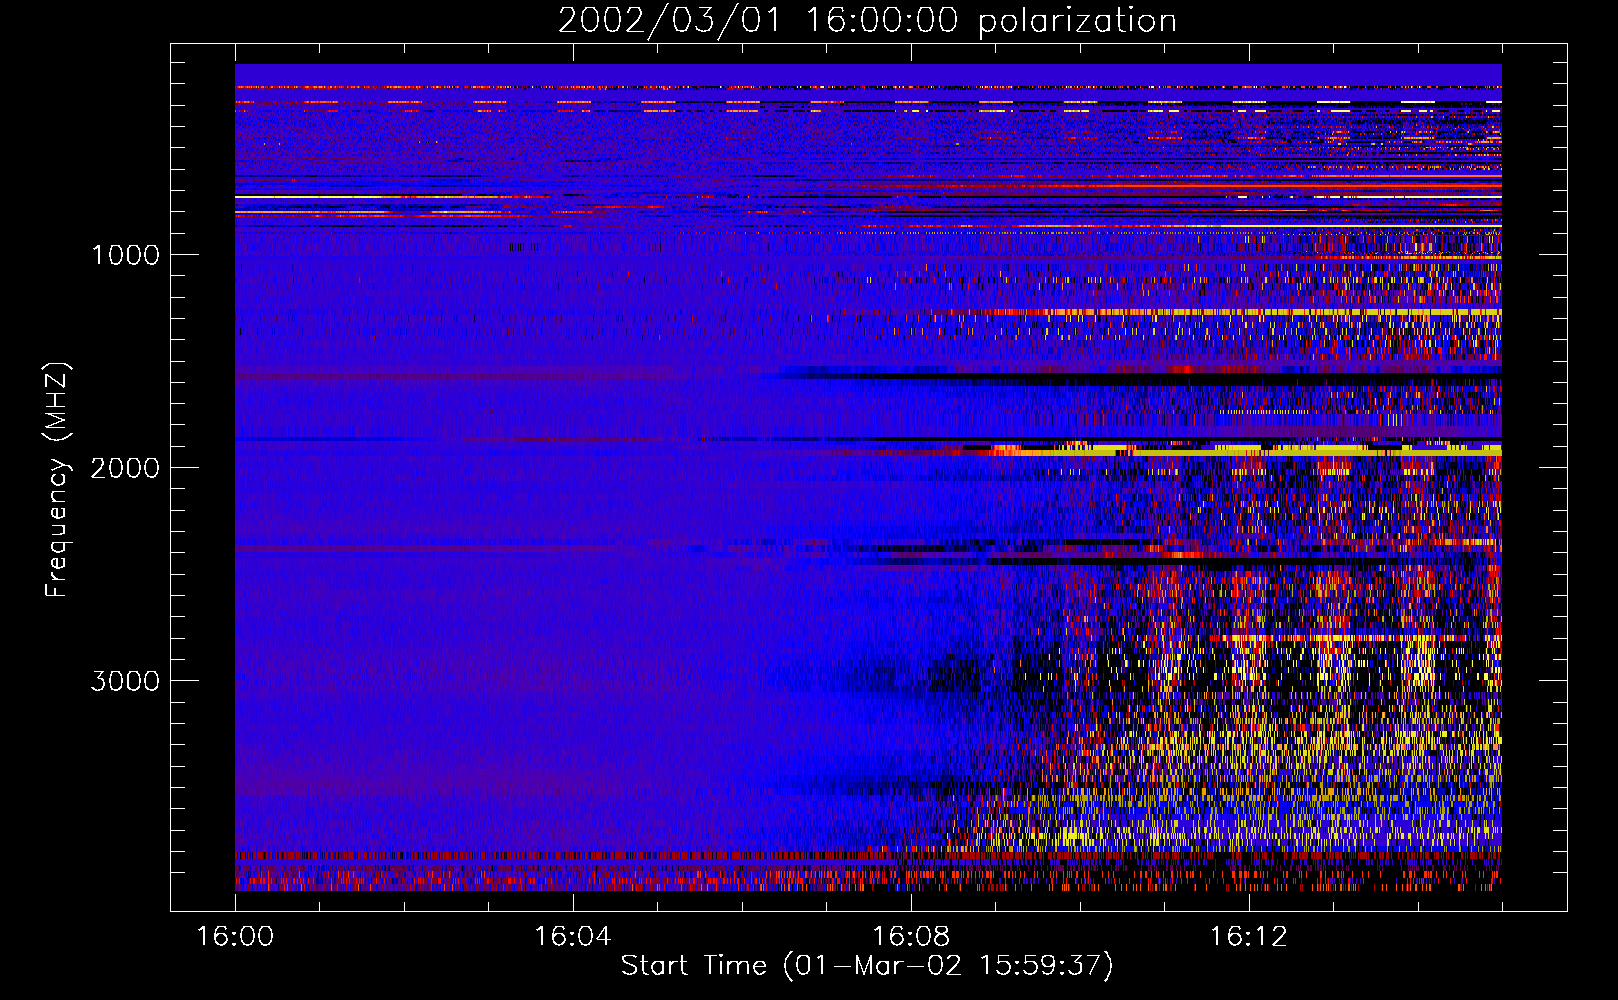
Task: Click the 16:00 time axis label
Action: [x=235, y=937]
